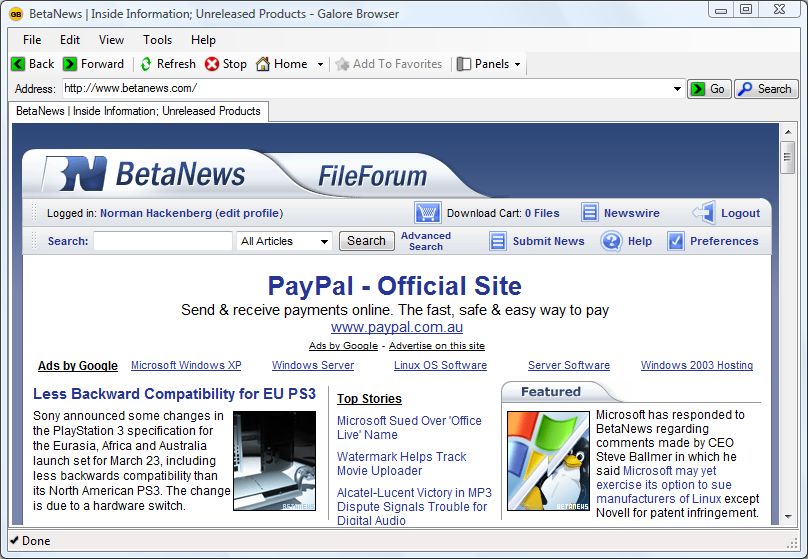This screenshot has height=559, width=808.
Task: Open the View menu
Action: [111, 40]
